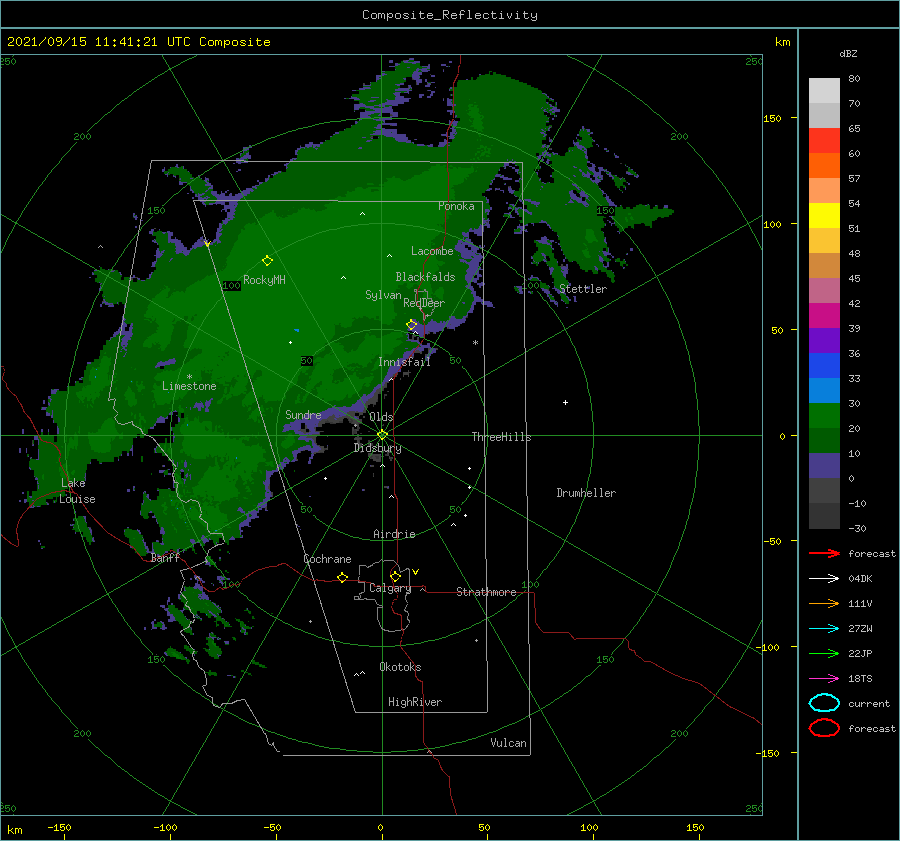900x841 pixels.
Task: Click the violet swatch in dBZ legend
Action: [x=824, y=340]
